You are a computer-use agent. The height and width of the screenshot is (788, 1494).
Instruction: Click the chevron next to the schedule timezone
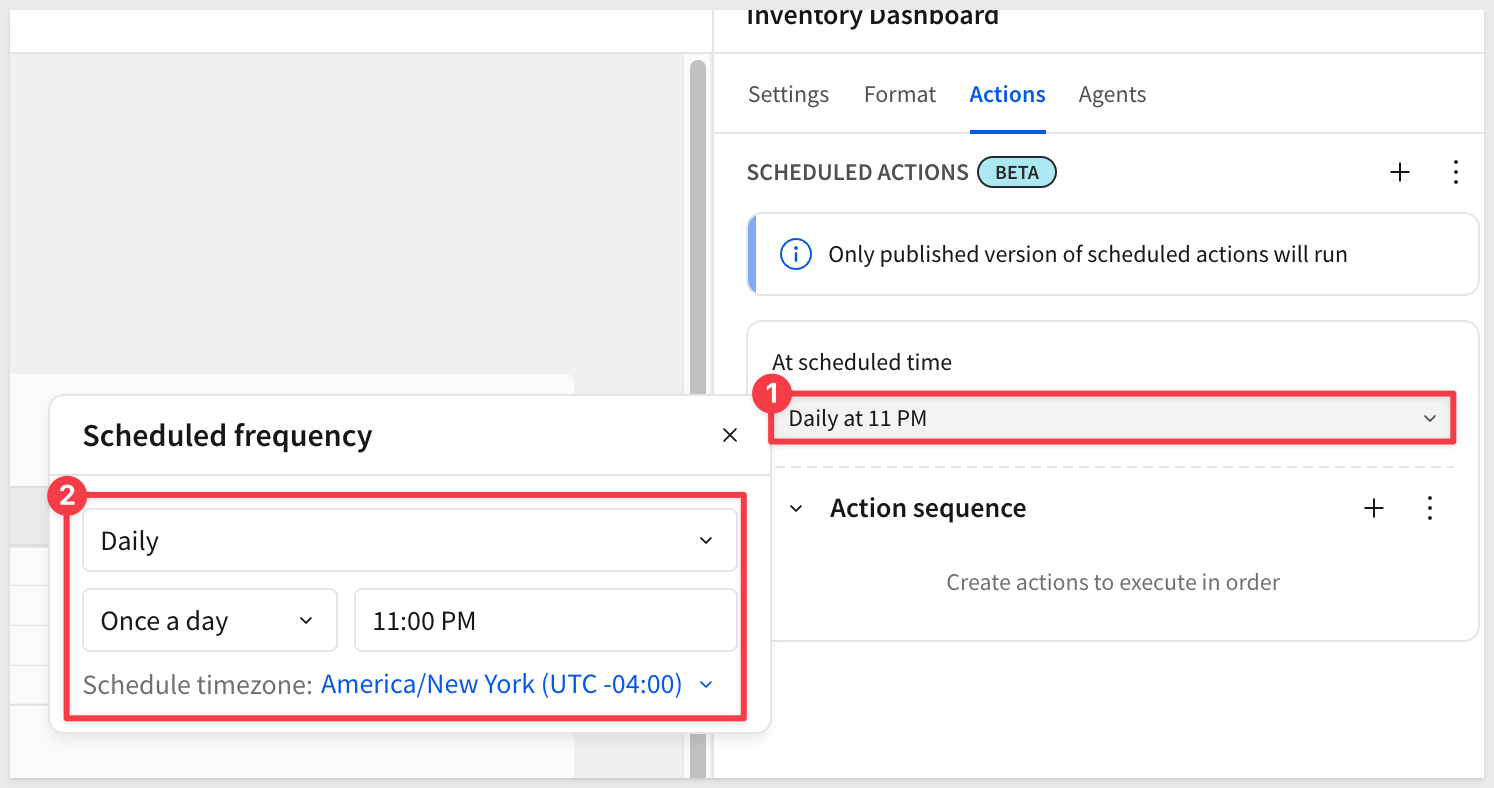coord(707,685)
